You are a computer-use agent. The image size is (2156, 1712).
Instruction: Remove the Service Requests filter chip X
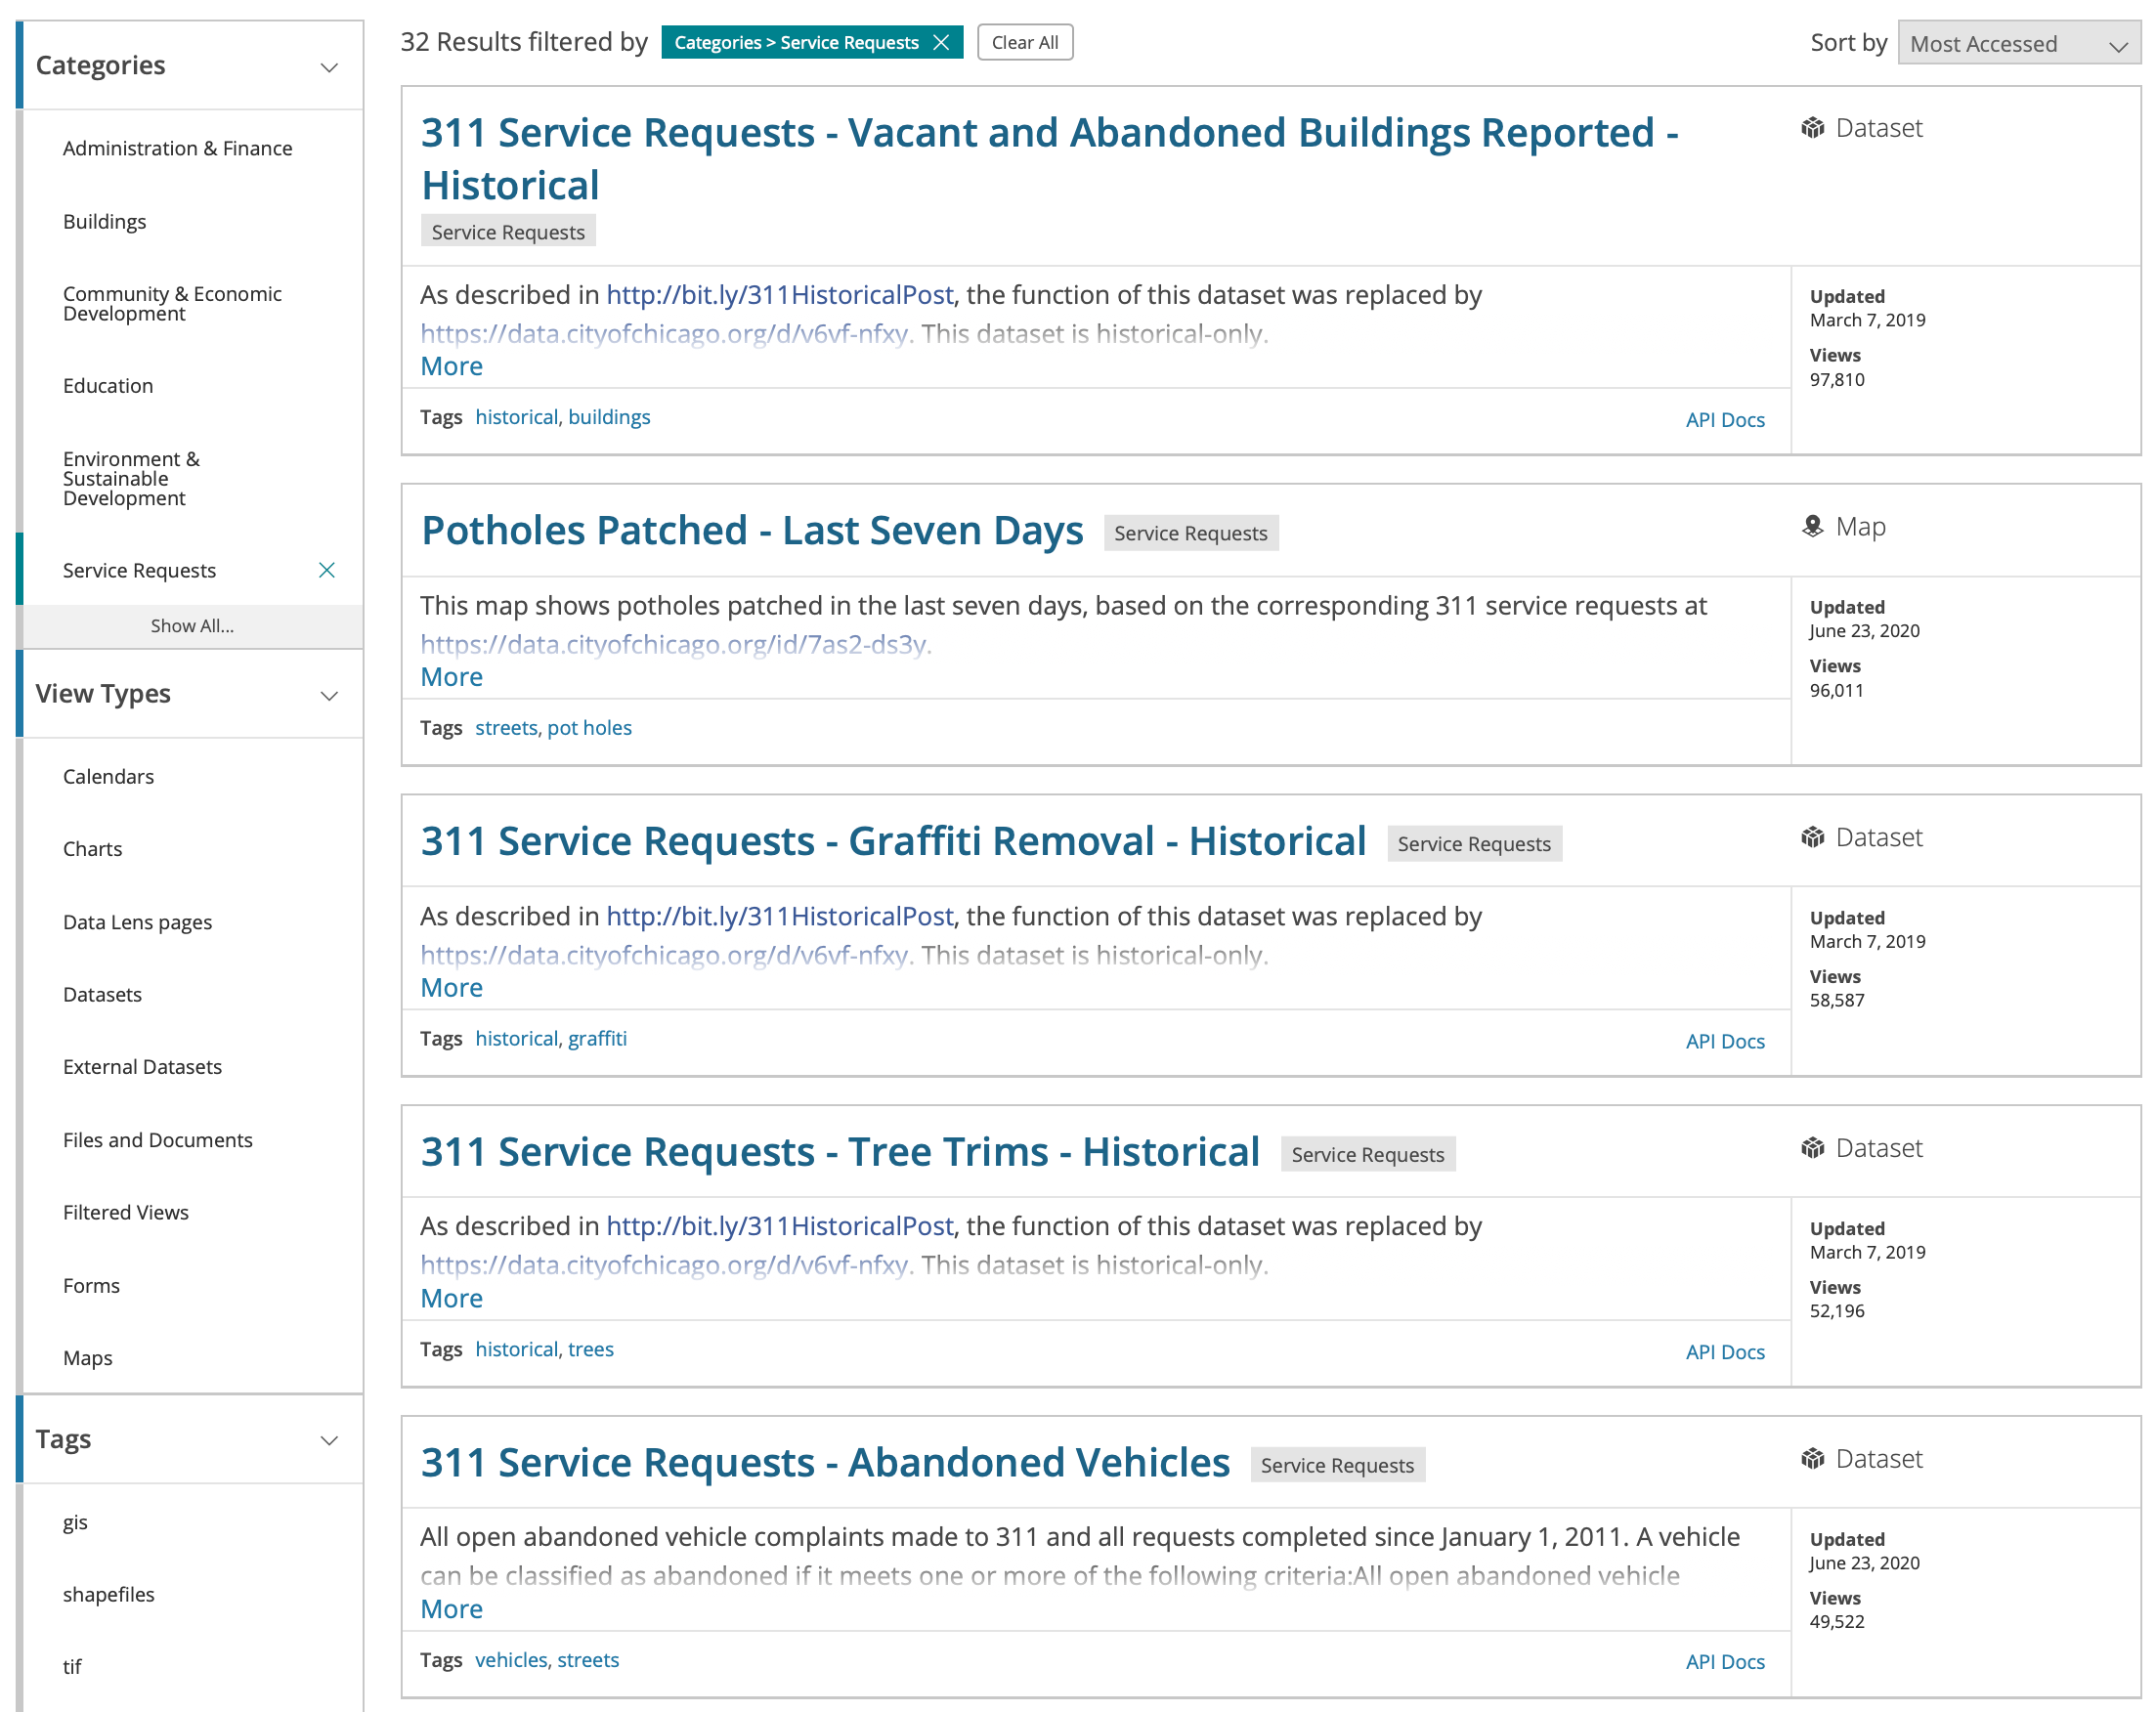pyautogui.click(x=940, y=42)
